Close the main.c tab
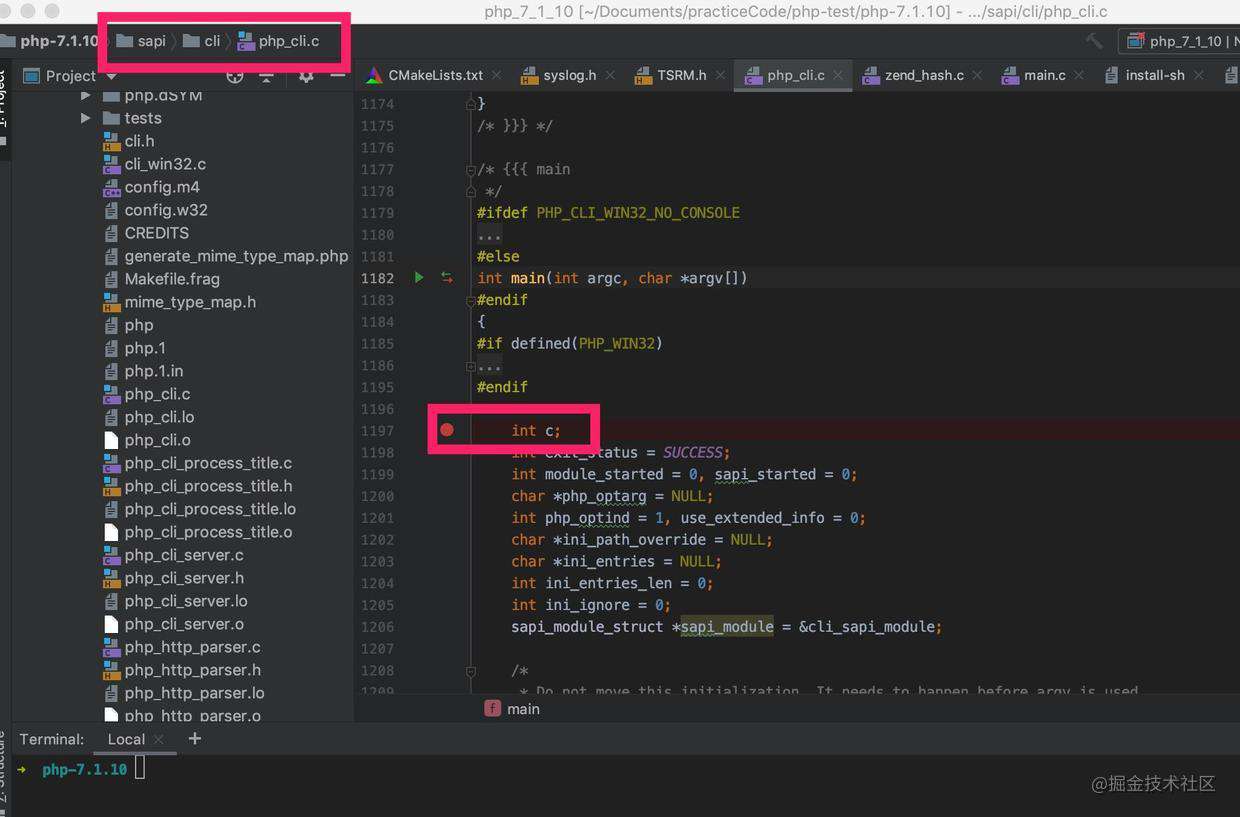1240x817 pixels. [x=1079, y=75]
